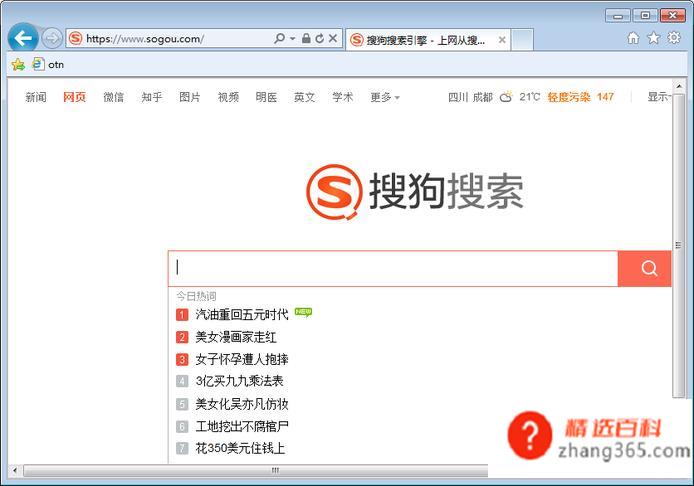Maximize the browser window
Image resolution: width=694 pixels, height=486 pixels.
[645, 15]
